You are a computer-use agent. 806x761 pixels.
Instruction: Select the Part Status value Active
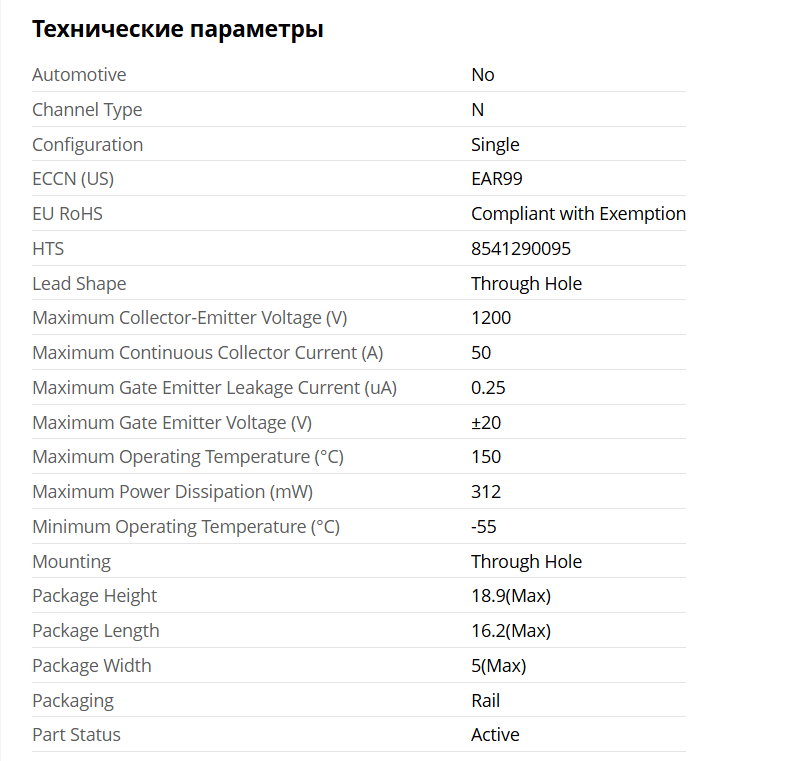click(495, 734)
